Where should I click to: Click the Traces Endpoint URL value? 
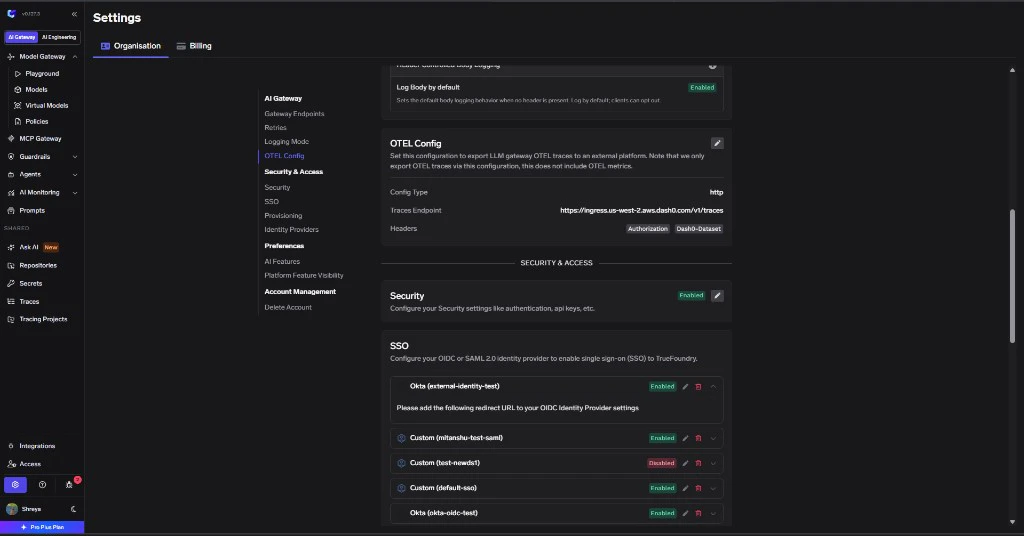point(641,210)
